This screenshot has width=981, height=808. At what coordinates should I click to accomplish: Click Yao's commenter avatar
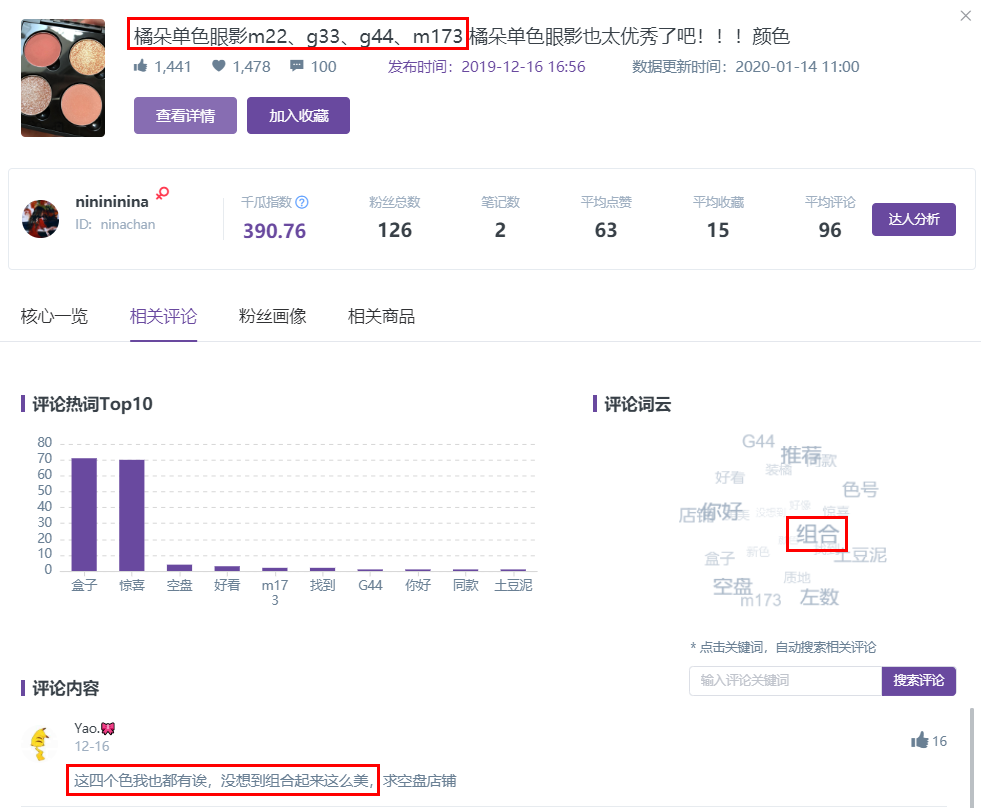[39, 743]
